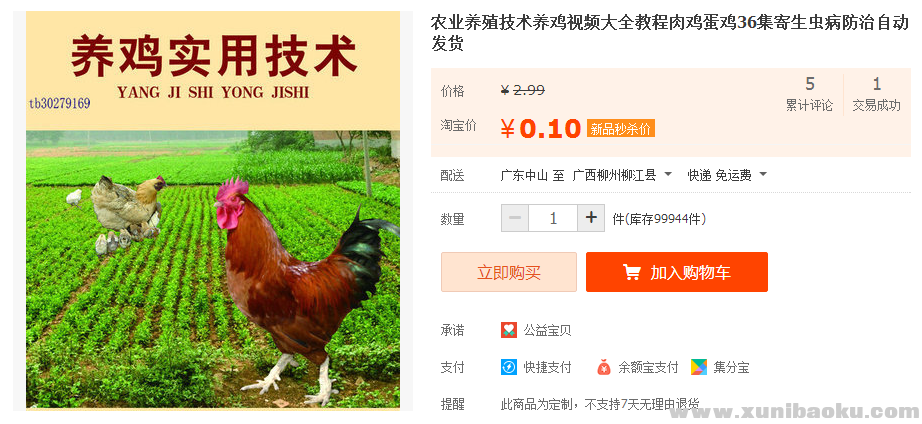This screenshot has width=922, height=424.
Task: Click the 余额宝支付 payment label
Action: 648,368
